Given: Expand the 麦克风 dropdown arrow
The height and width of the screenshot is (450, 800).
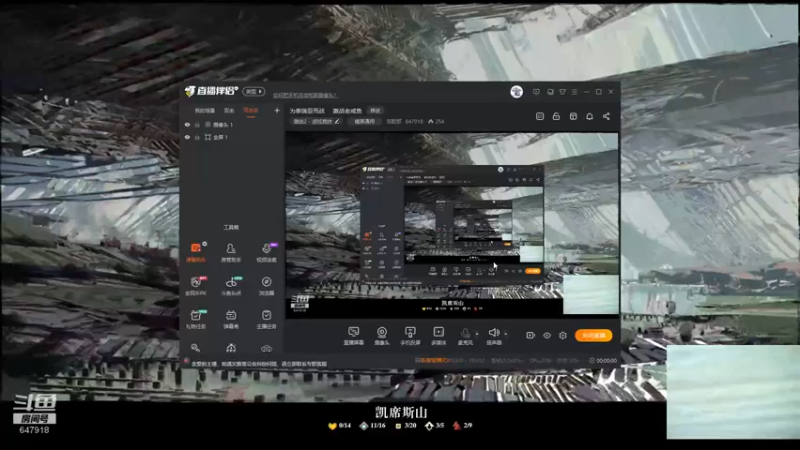Looking at the screenshot, I should [x=477, y=334].
